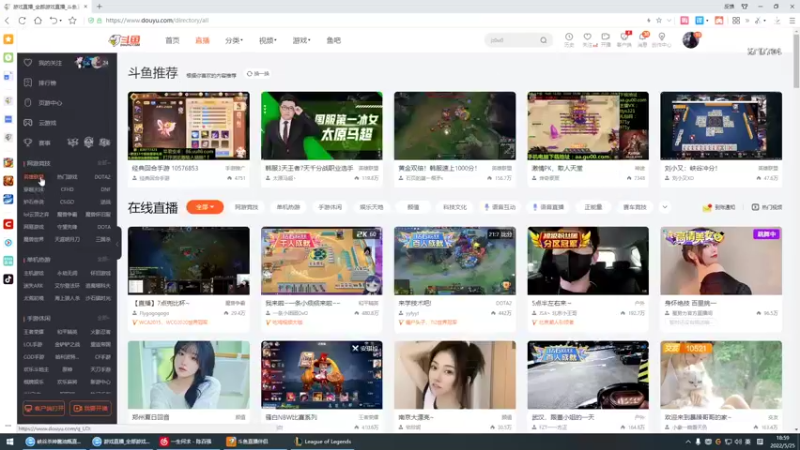800x450 pixels.
Task: Switch to League of Legends in taskbar
Action: coord(323,441)
